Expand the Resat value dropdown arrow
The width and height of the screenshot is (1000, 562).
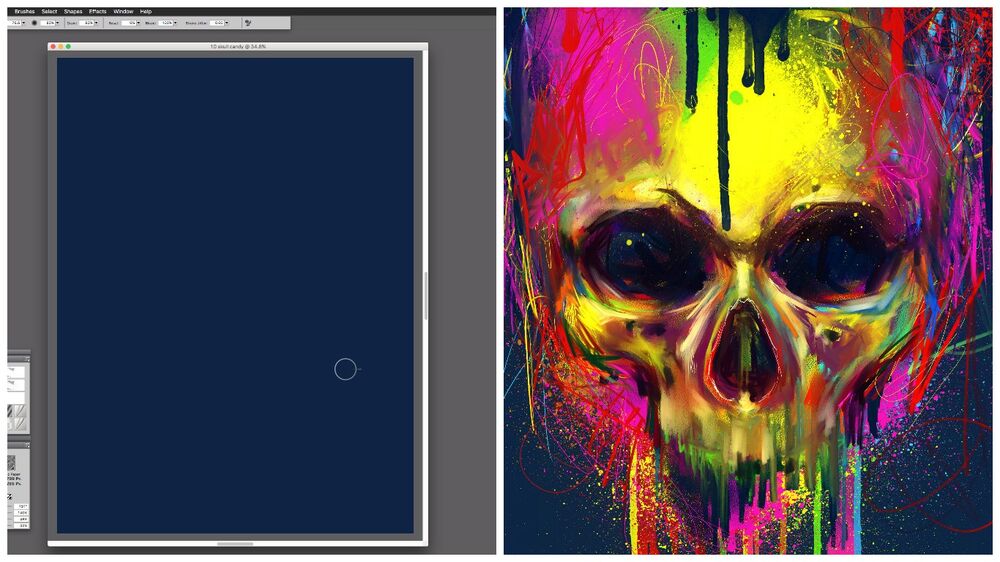click(x=138, y=23)
